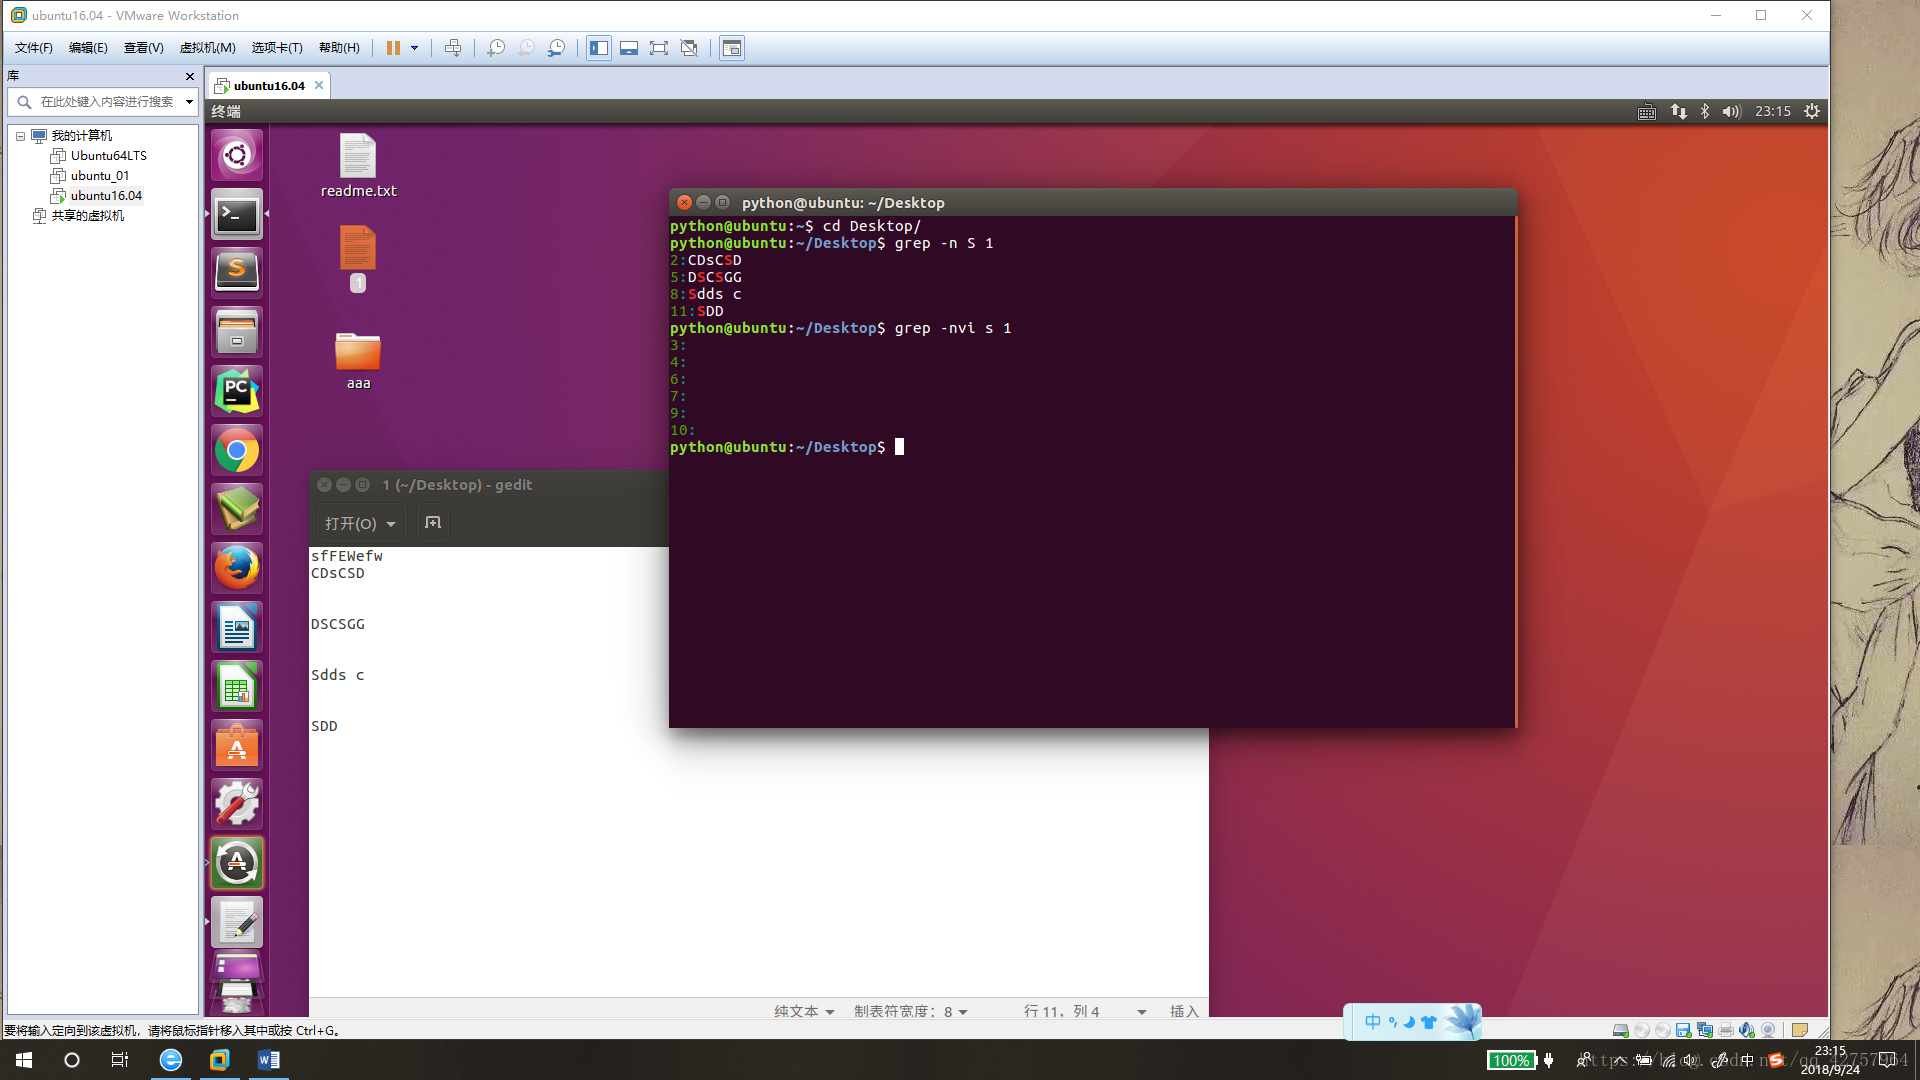Open the 查看(V) menu
The height and width of the screenshot is (1080, 1920).
click(143, 48)
